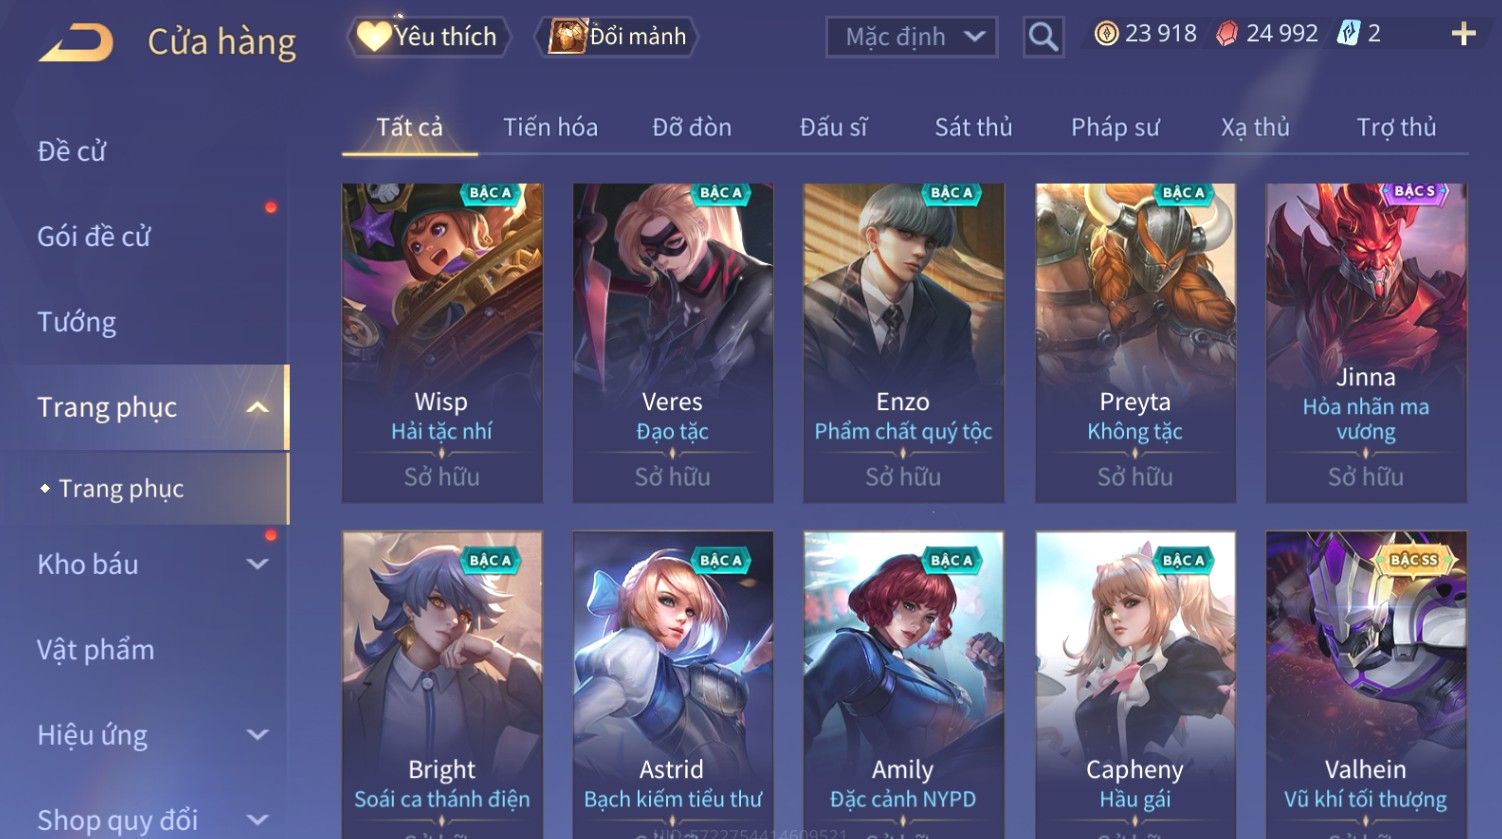Tap the gold coin balance icon
Viewport: 1502px width, 839px height.
click(1106, 34)
